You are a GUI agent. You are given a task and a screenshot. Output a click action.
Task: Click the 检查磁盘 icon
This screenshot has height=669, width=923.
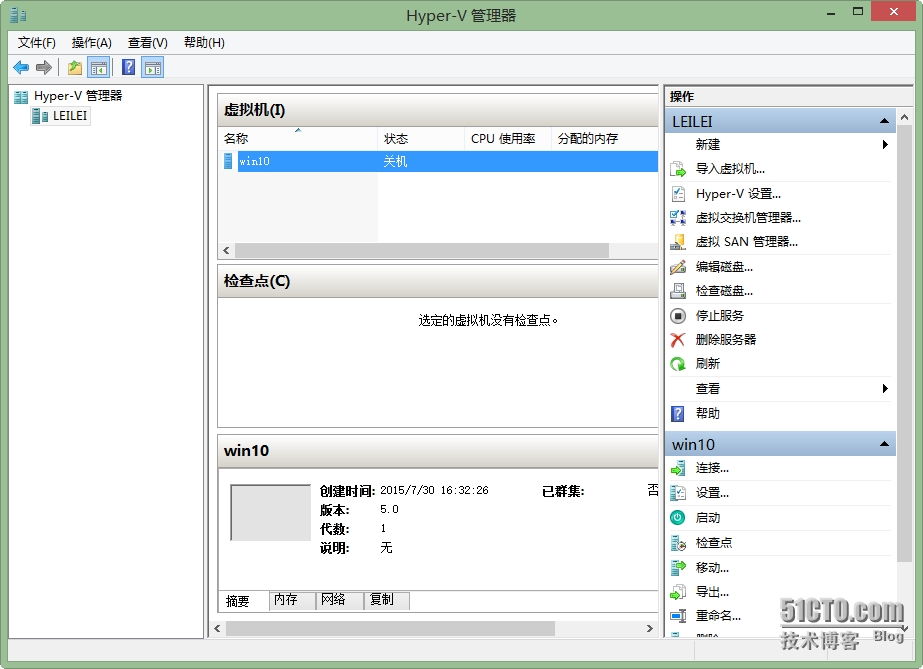coord(678,291)
